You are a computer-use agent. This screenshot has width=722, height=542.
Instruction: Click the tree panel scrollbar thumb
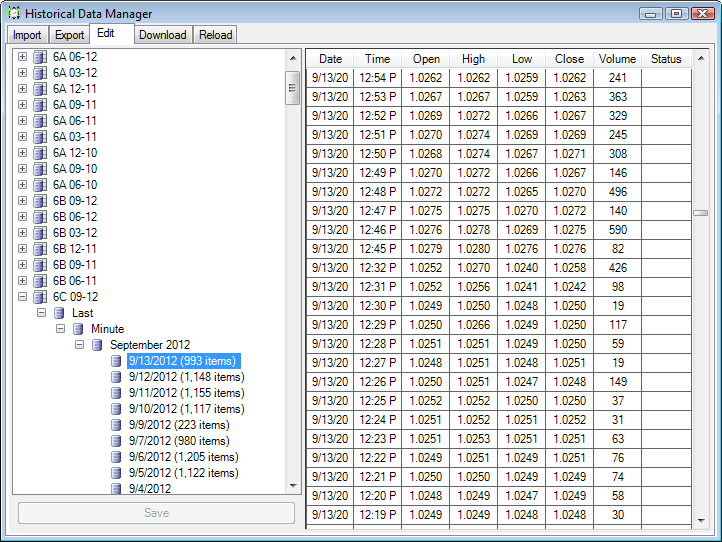(292, 88)
